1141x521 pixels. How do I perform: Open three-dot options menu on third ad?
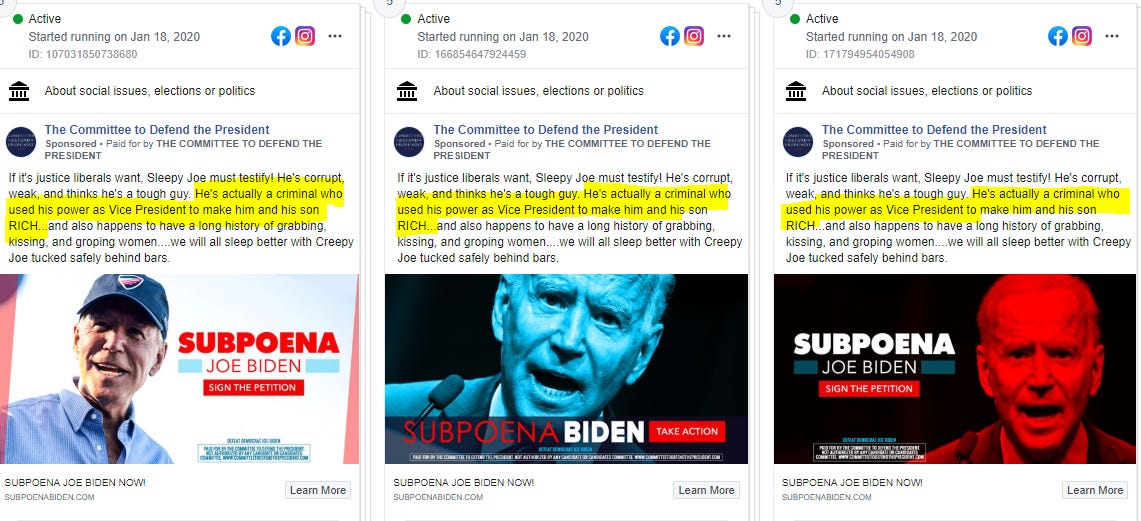click(1112, 36)
